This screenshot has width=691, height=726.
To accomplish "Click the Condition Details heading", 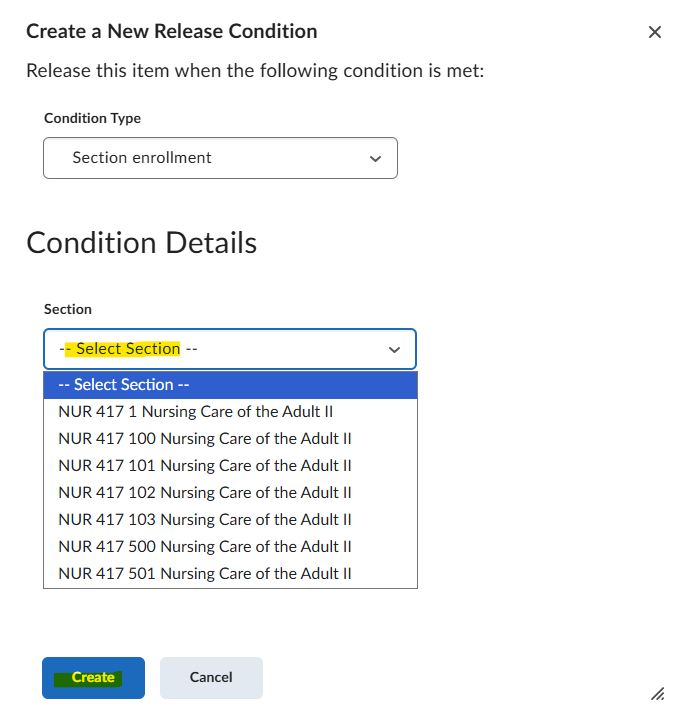I will (141, 243).
